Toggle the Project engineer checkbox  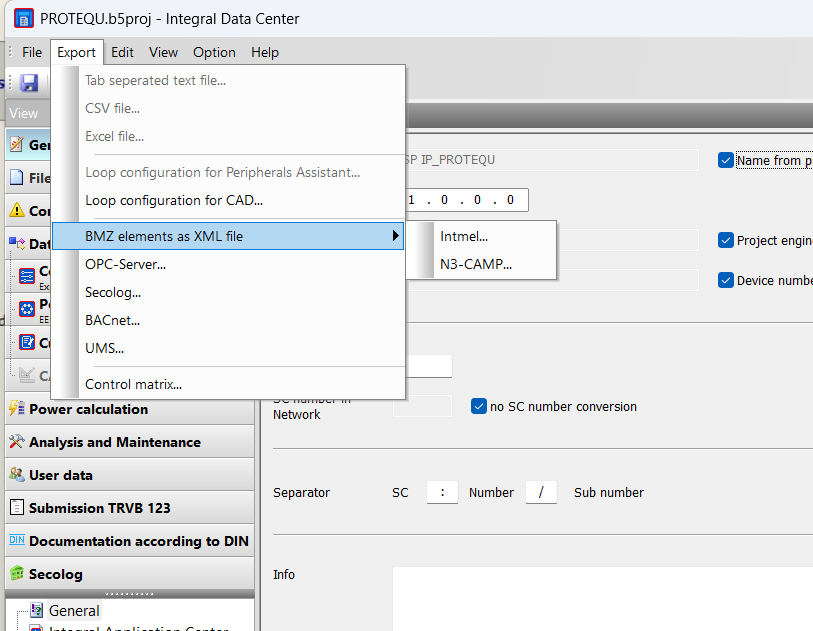point(725,240)
